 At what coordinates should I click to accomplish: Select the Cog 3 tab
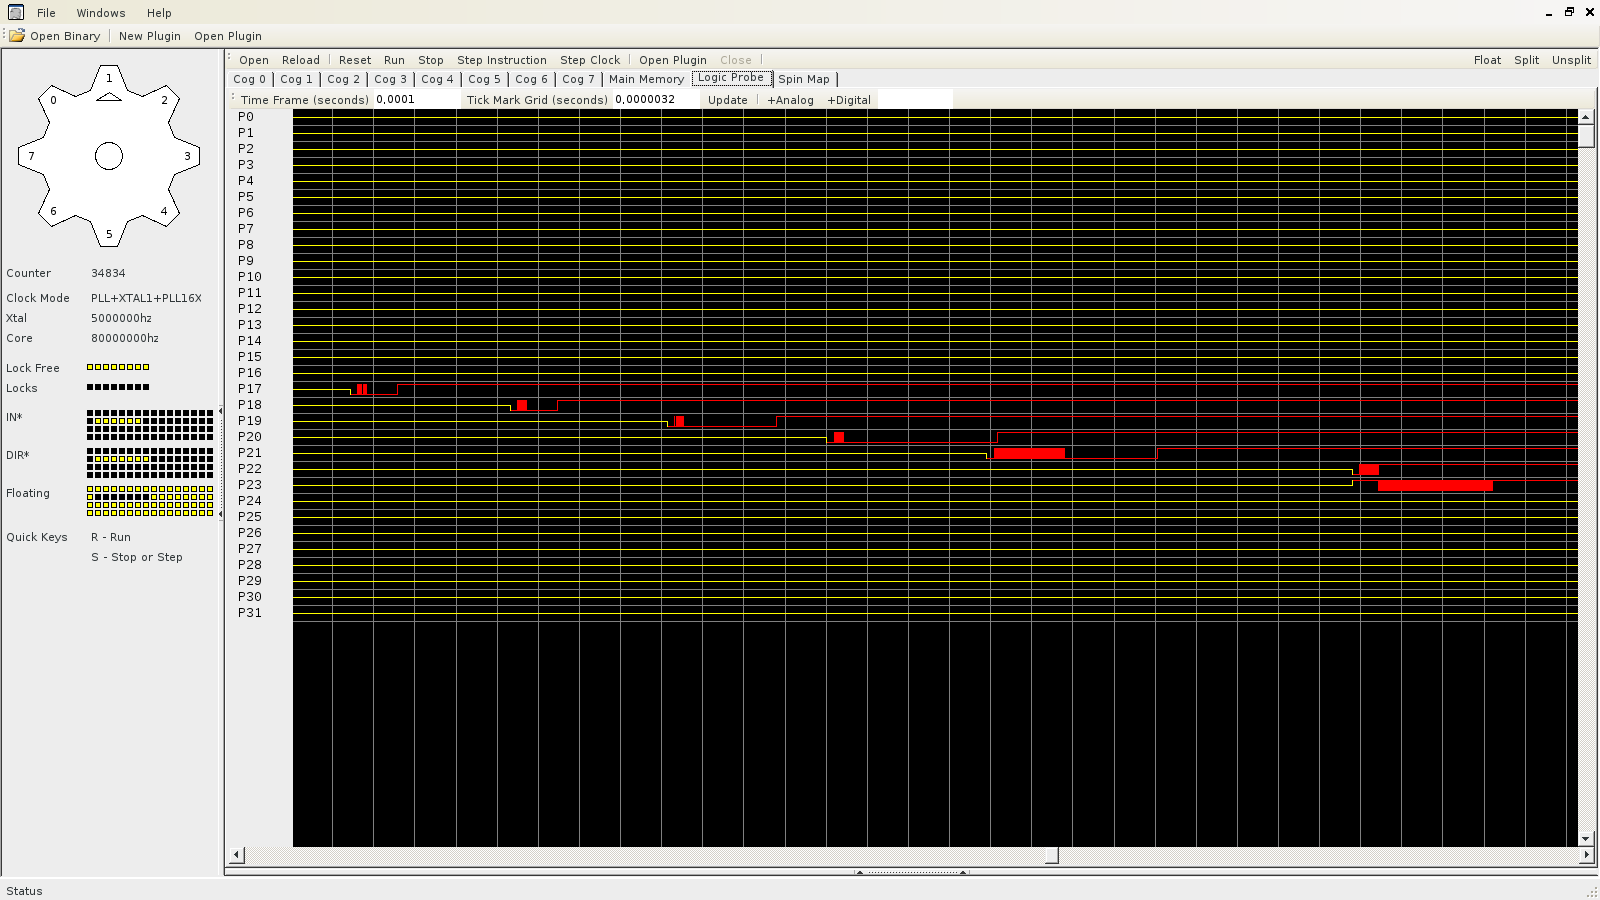(x=390, y=79)
